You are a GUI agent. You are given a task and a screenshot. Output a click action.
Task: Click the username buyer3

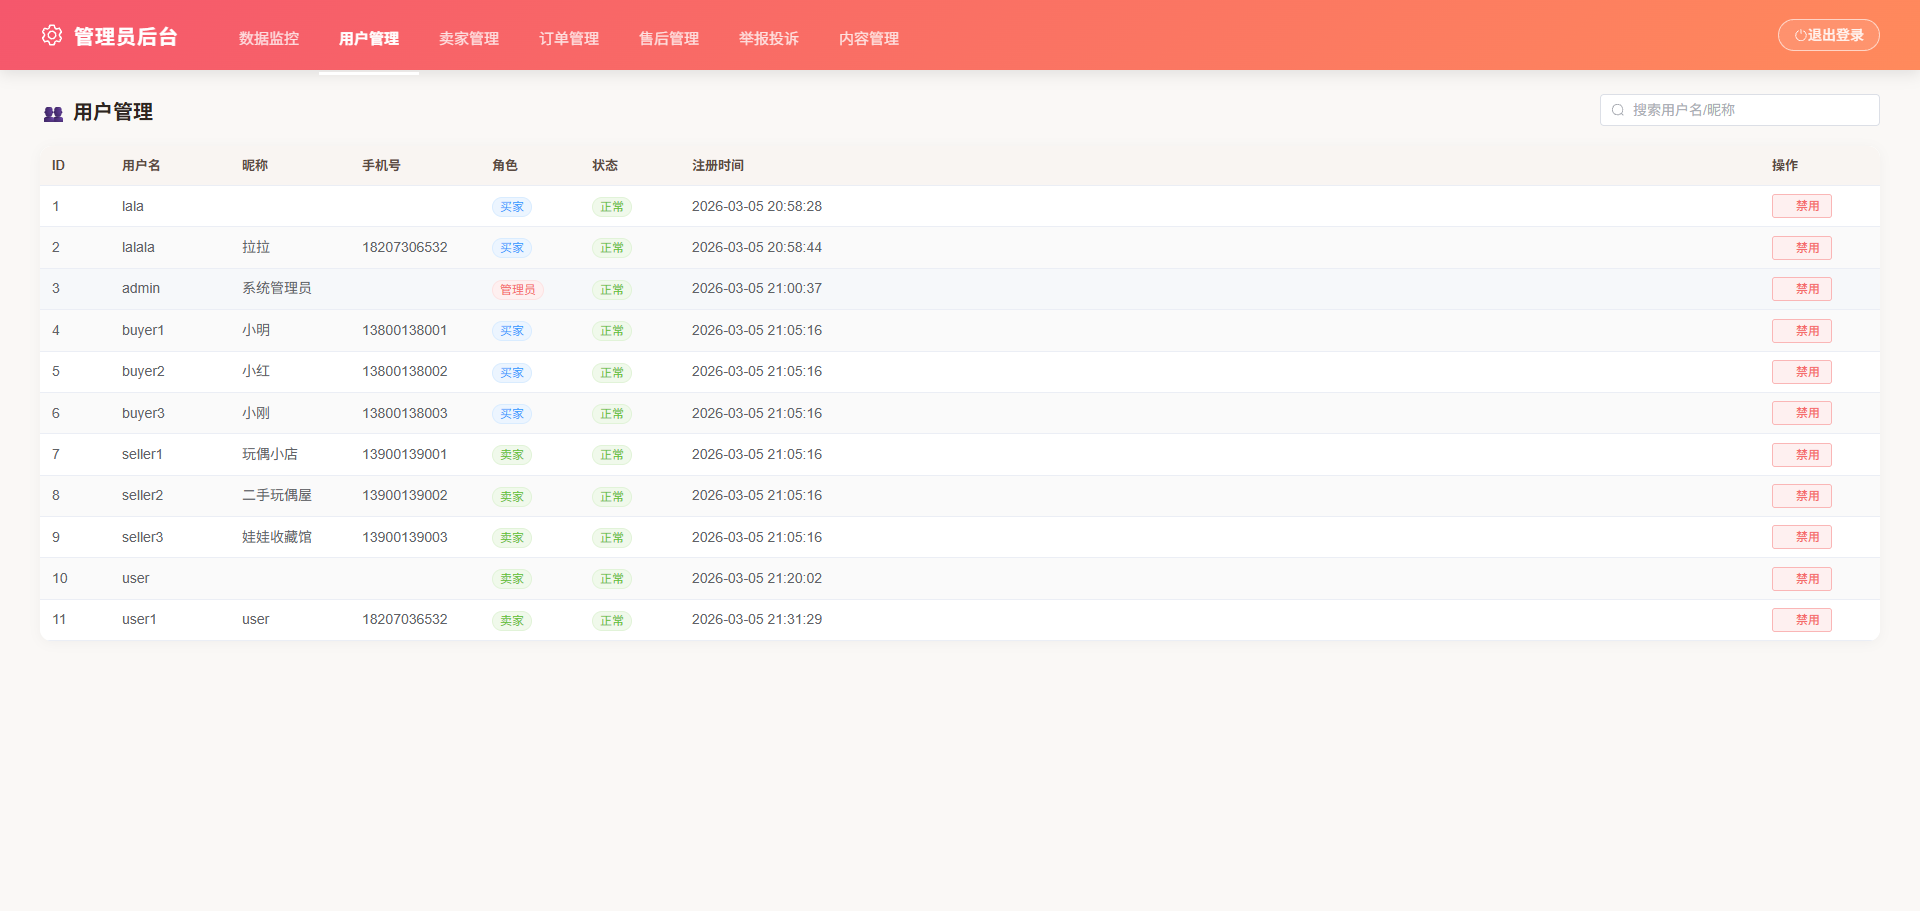pyautogui.click(x=143, y=413)
